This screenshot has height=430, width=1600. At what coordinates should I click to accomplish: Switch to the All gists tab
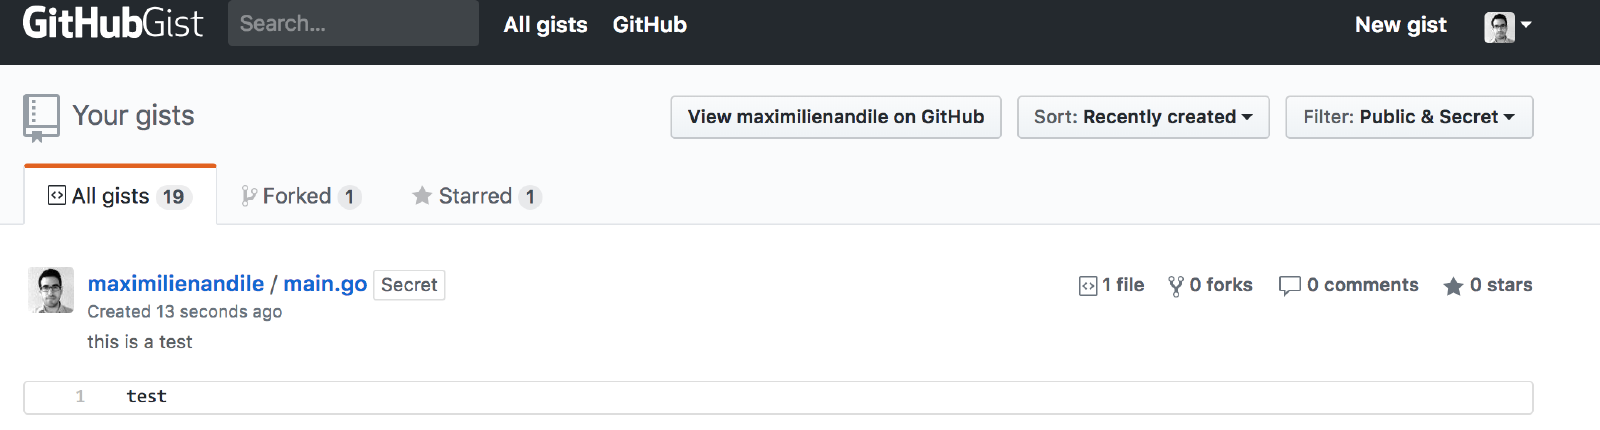[120, 196]
